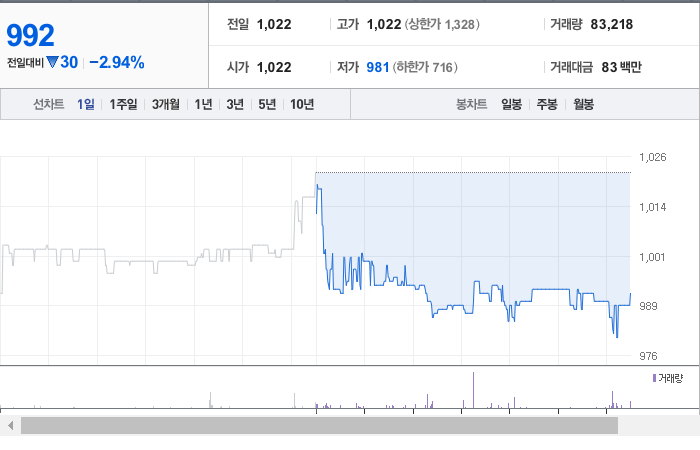Click the 전일 value 1,022
The image size is (700, 450).
click(274, 24)
